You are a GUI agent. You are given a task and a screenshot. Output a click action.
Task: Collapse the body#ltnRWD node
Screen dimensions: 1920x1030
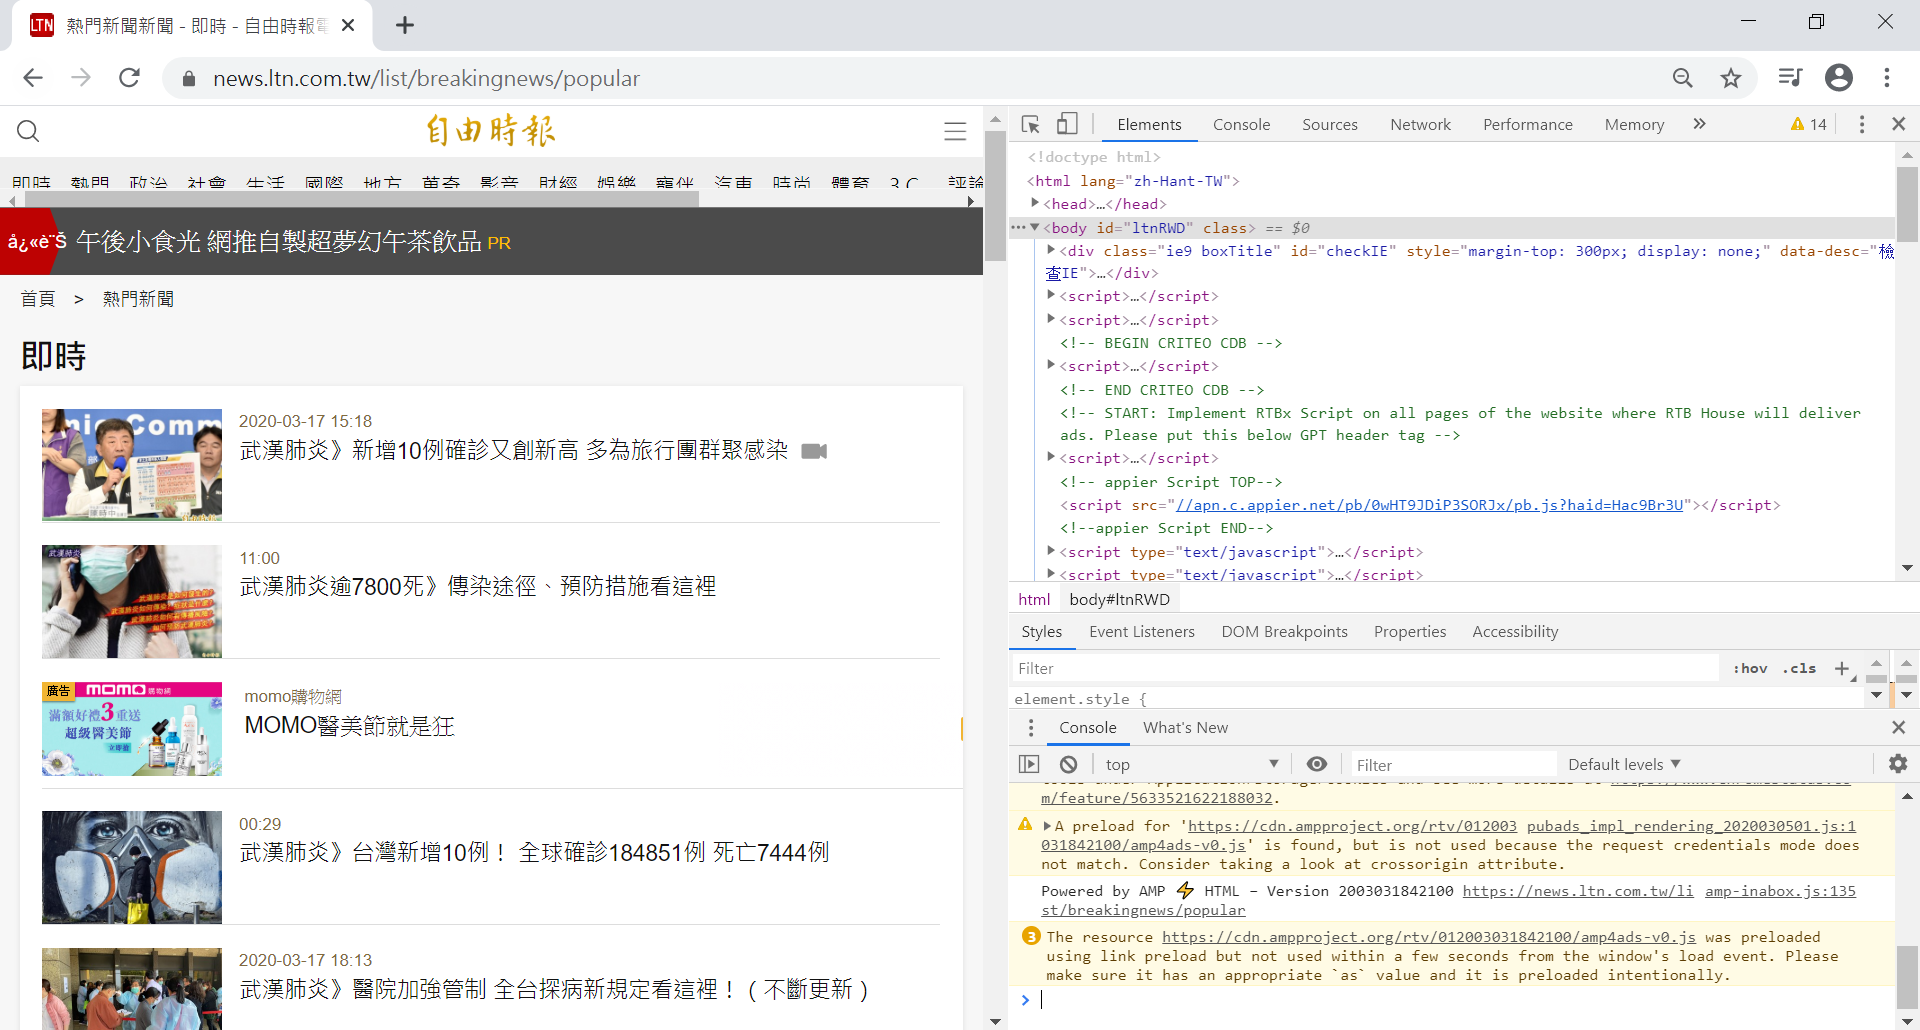(x=1035, y=227)
